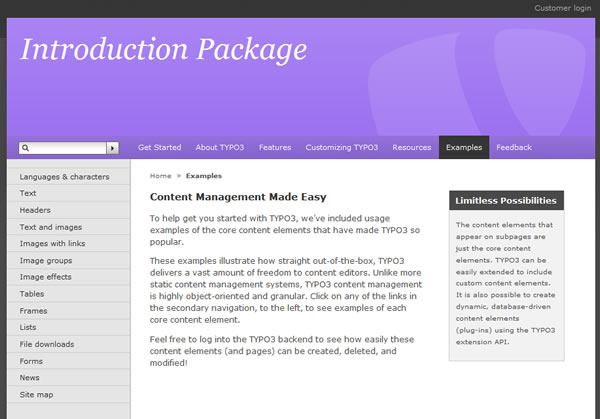Open the Get Started menu item
Screen dimensions: 600x419
pos(159,147)
